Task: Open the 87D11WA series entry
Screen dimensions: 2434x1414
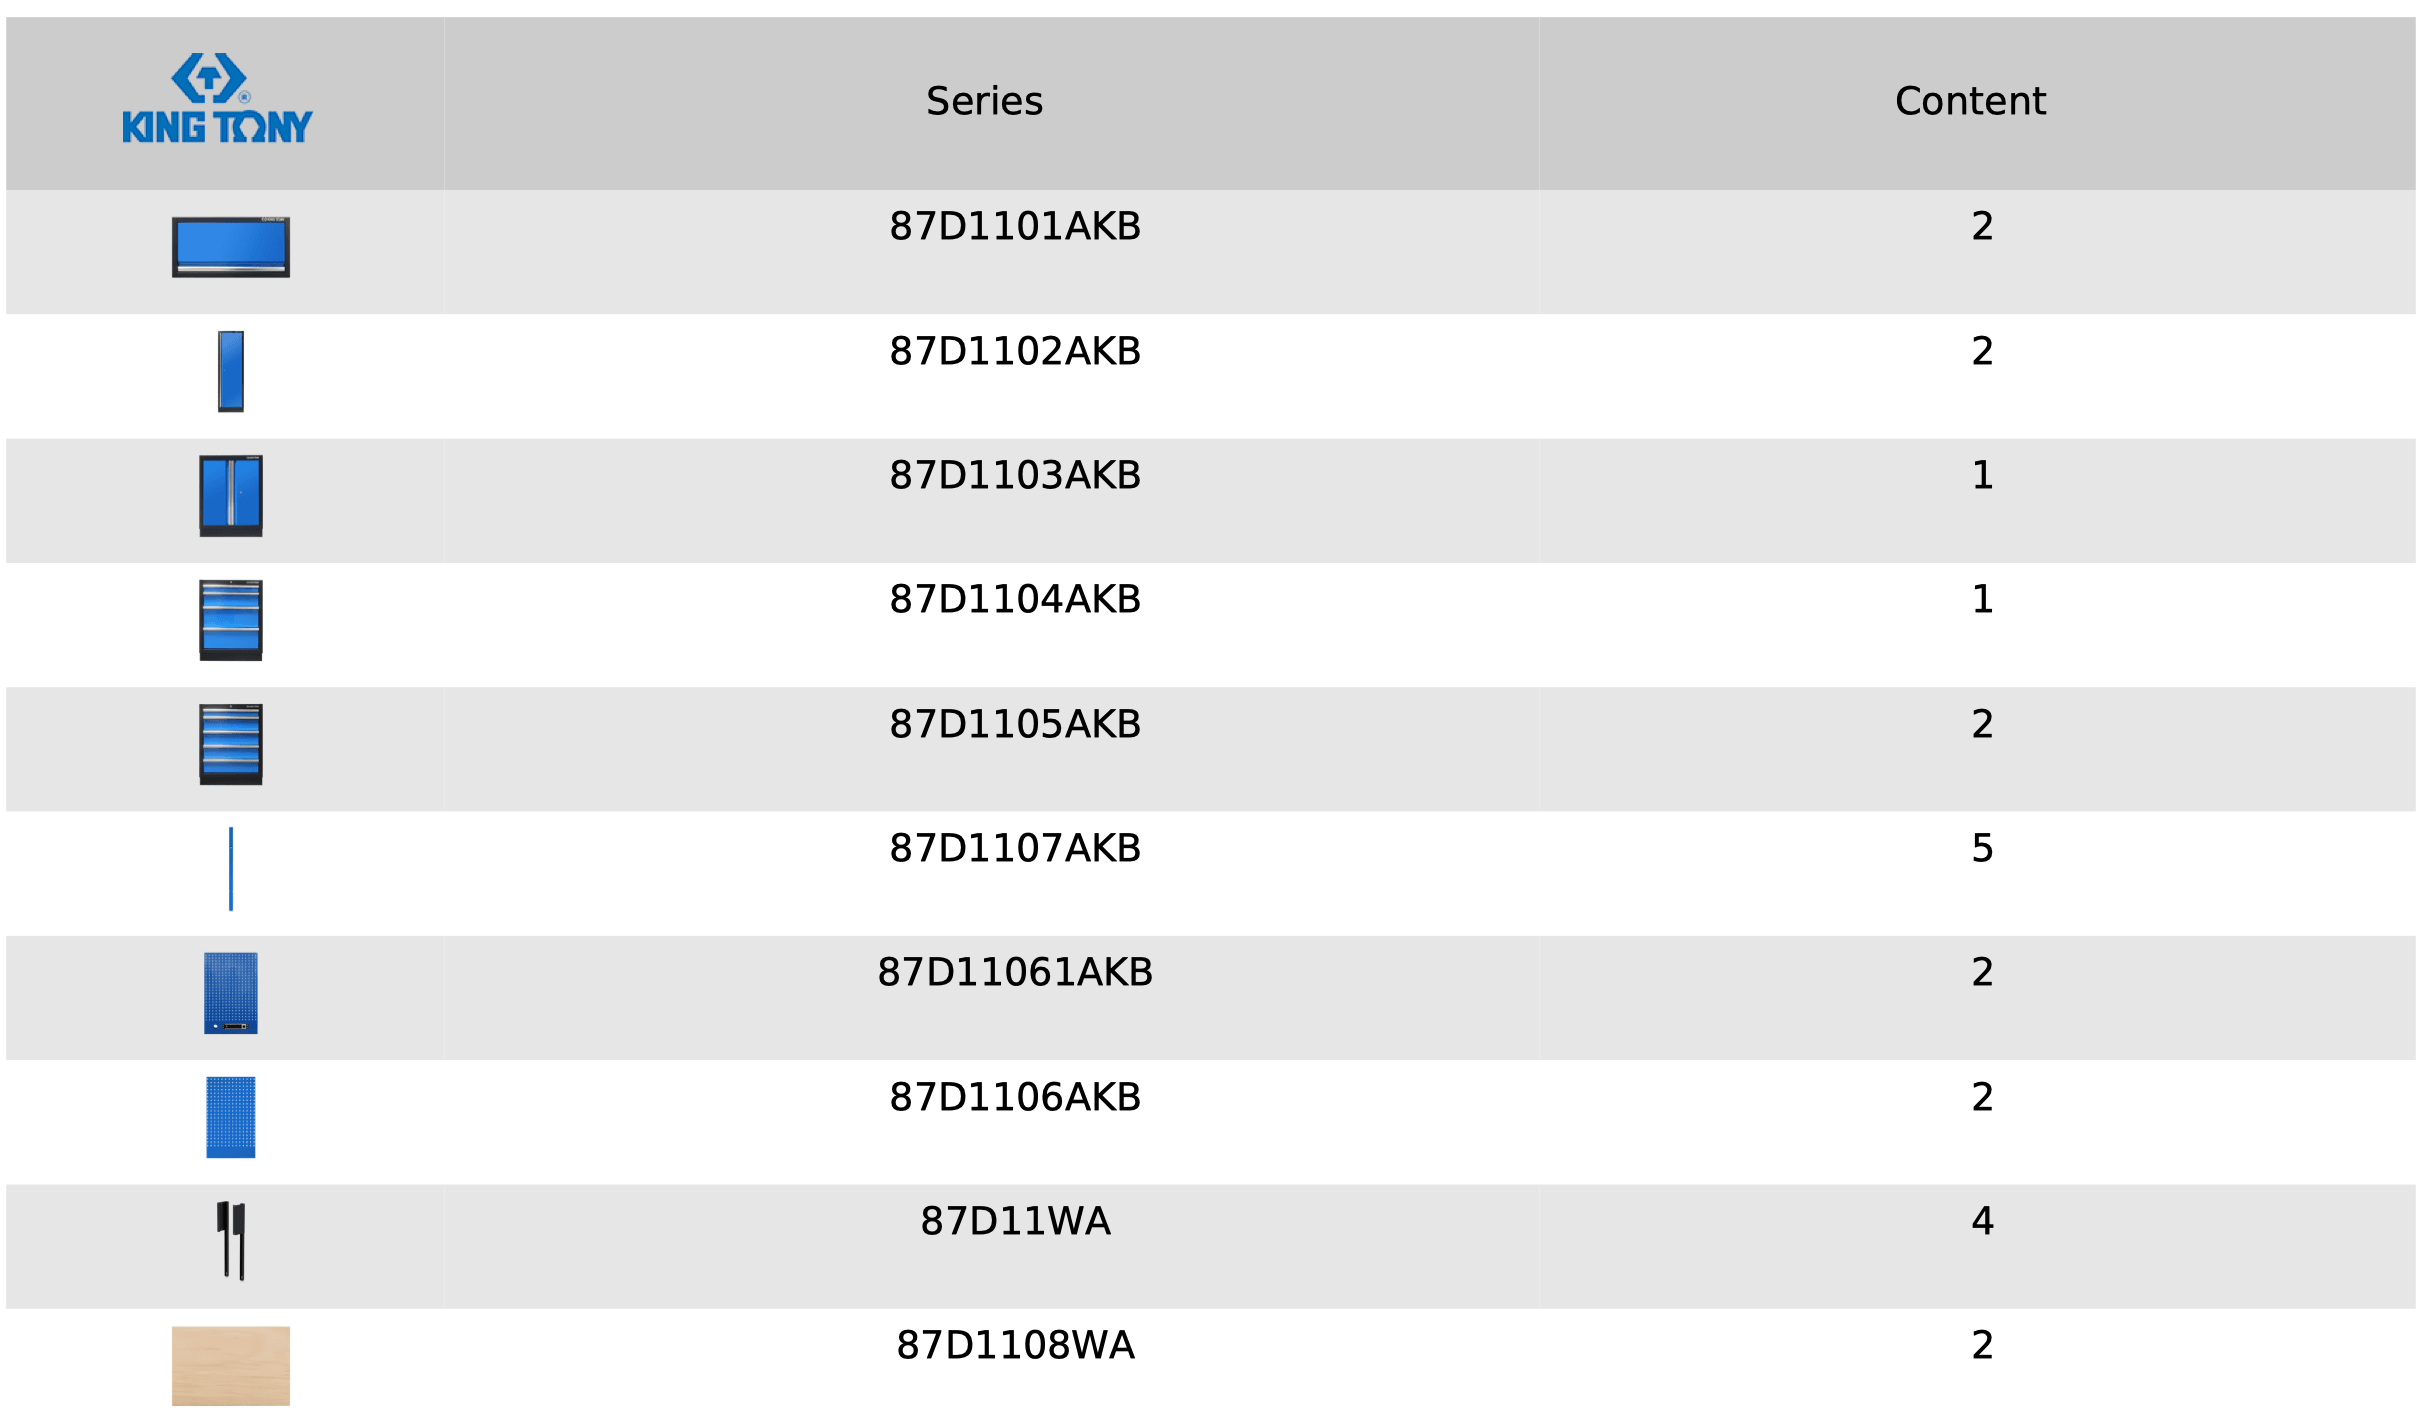Action: [1015, 1221]
